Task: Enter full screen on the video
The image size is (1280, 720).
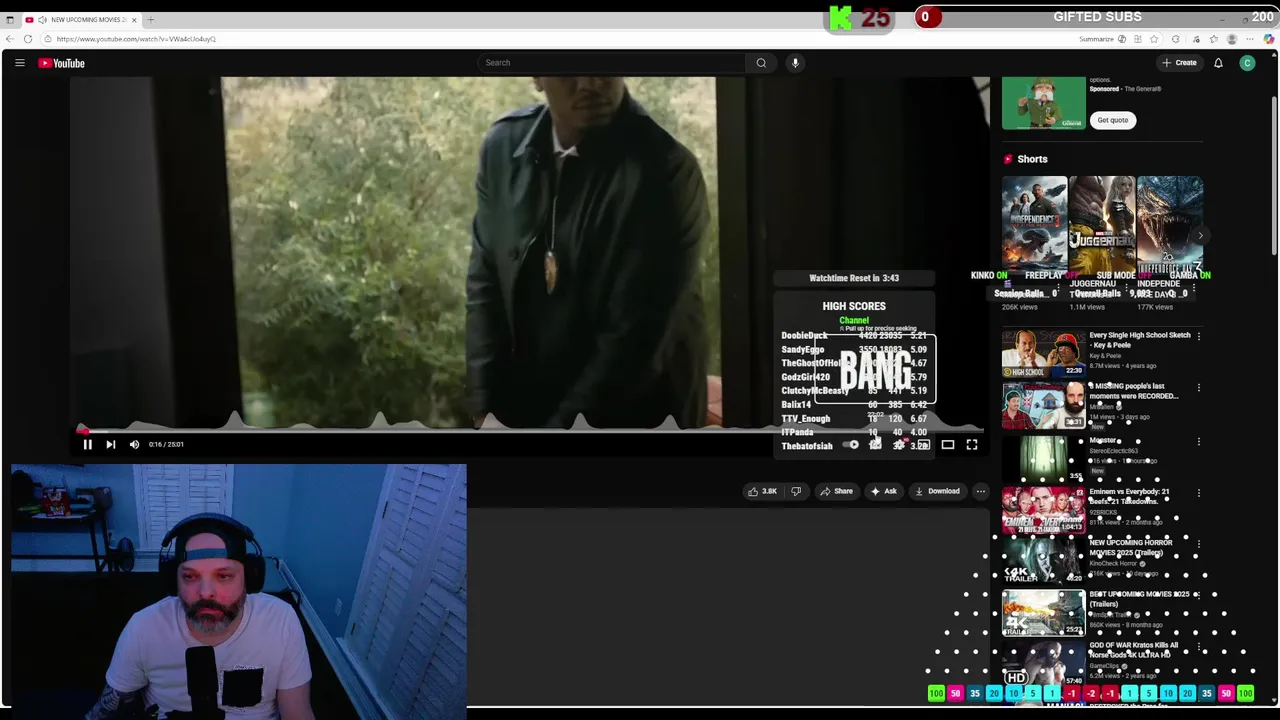Action: coord(971,445)
